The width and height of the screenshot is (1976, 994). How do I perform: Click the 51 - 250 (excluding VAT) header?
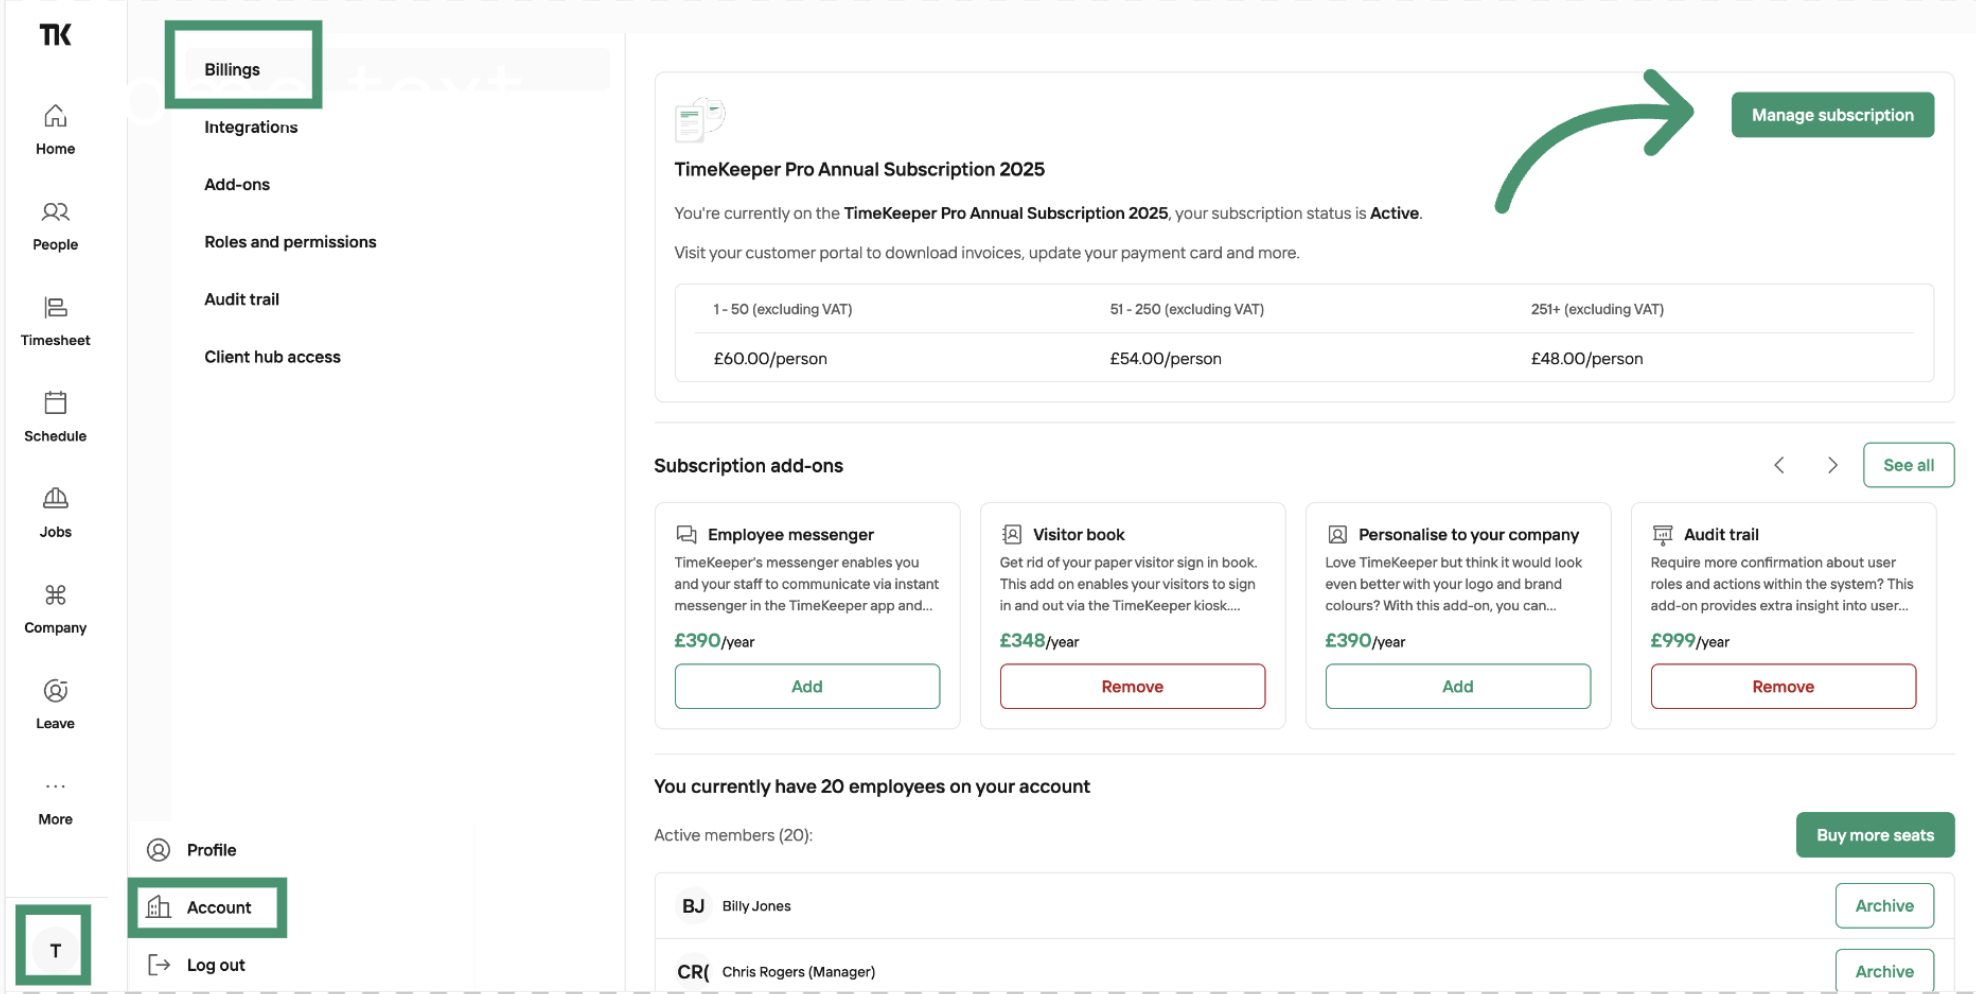pyautogui.click(x=1187, y=309)
